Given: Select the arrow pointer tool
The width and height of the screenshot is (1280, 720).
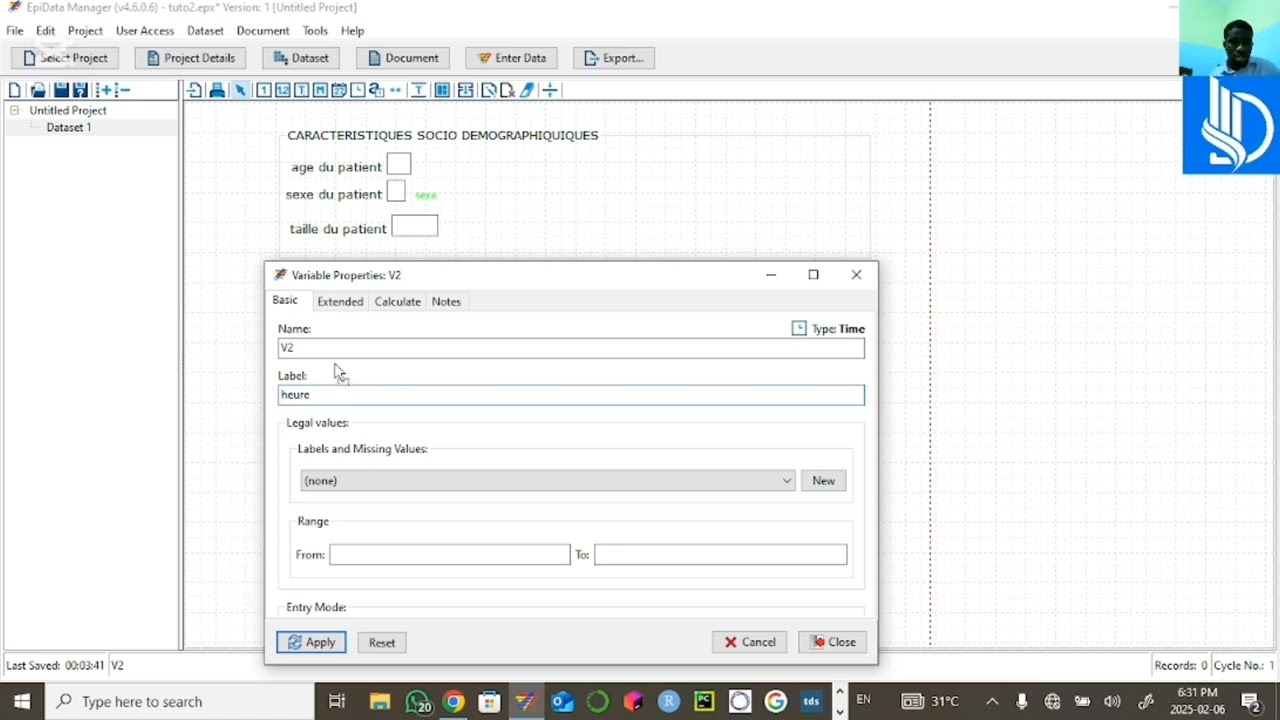Looking at the screenshot, I should click(x=240, y=90).
